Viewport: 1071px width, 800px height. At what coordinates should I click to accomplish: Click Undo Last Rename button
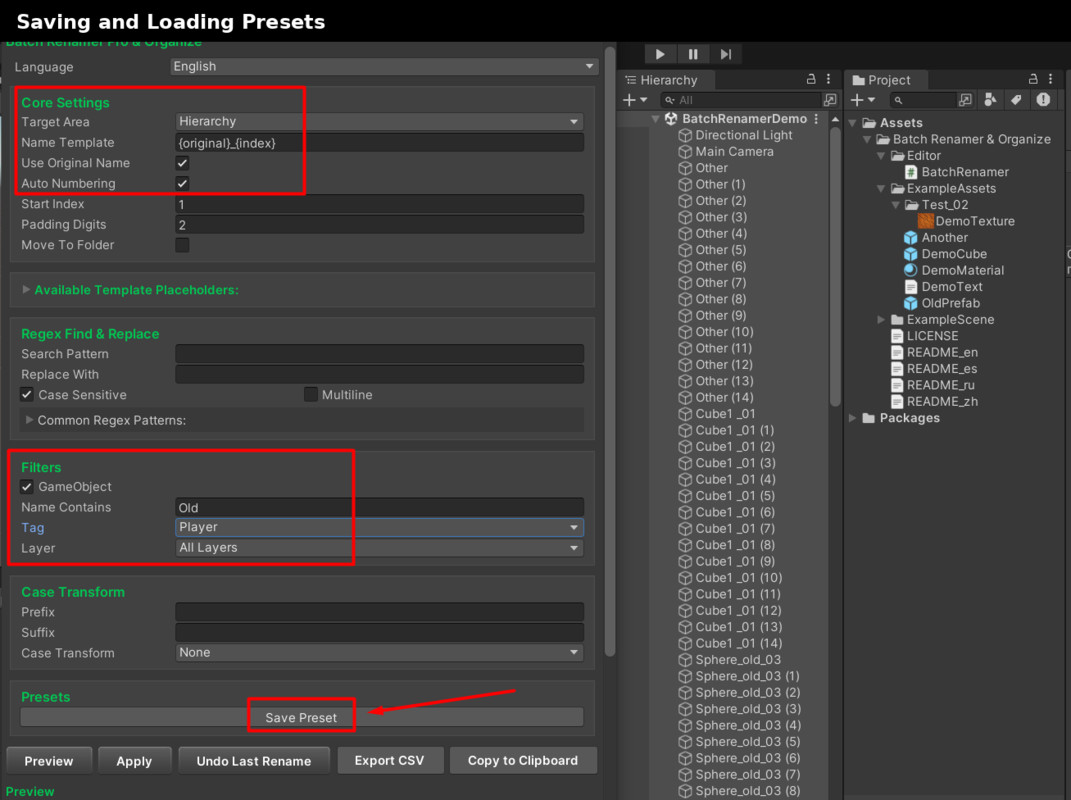(253, 761)
